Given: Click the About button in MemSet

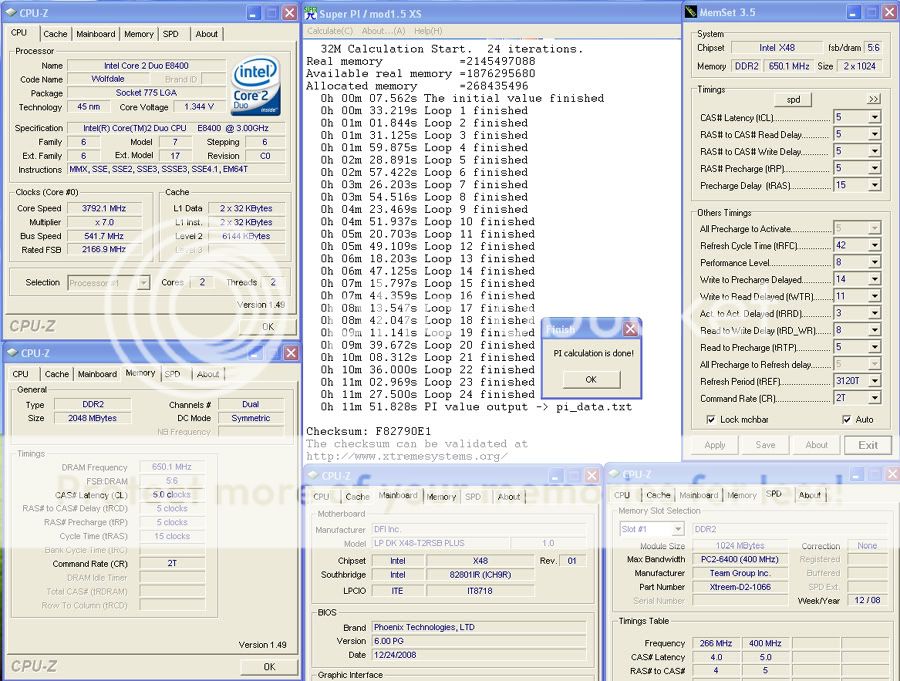Looking at the screenshot, I should [x=816, y=445].
